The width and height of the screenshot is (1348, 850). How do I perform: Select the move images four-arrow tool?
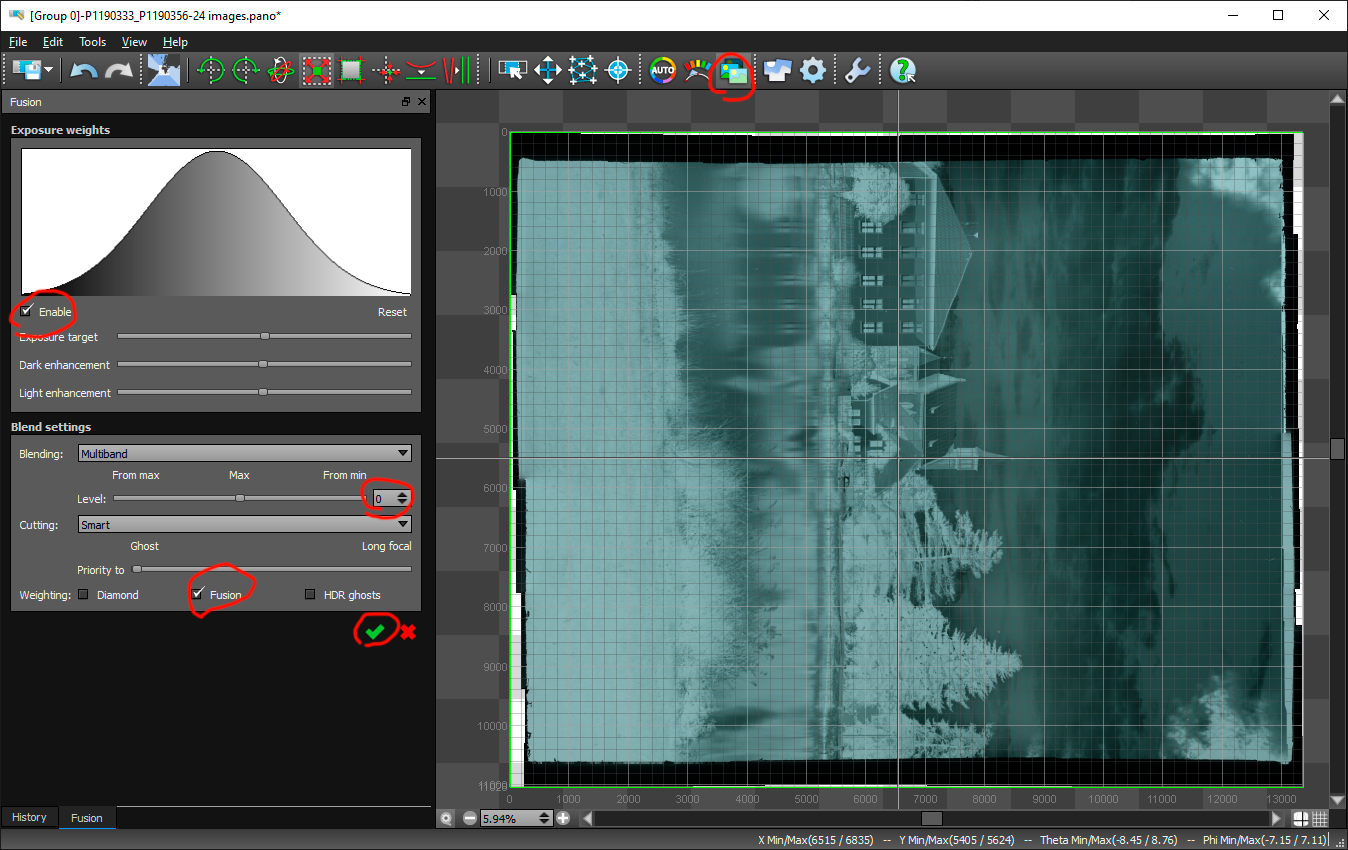(547, 70)
